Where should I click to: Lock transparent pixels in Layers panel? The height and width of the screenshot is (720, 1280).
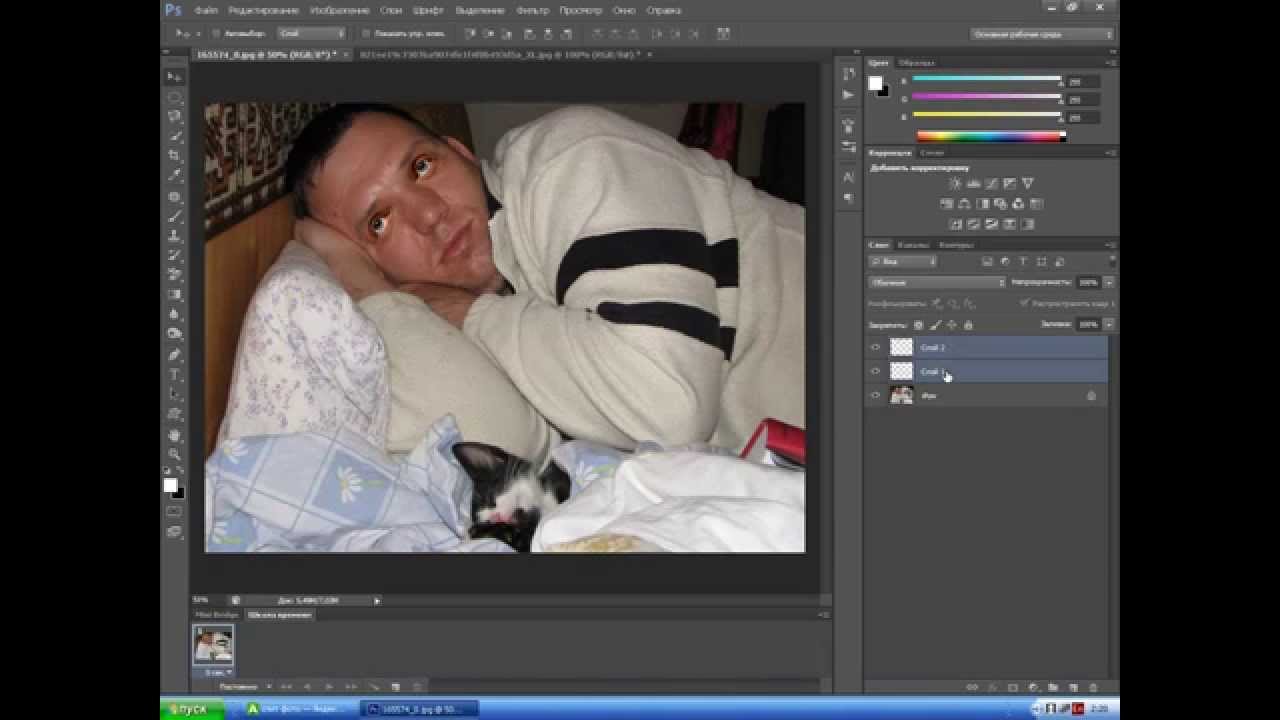pos(918,325)
